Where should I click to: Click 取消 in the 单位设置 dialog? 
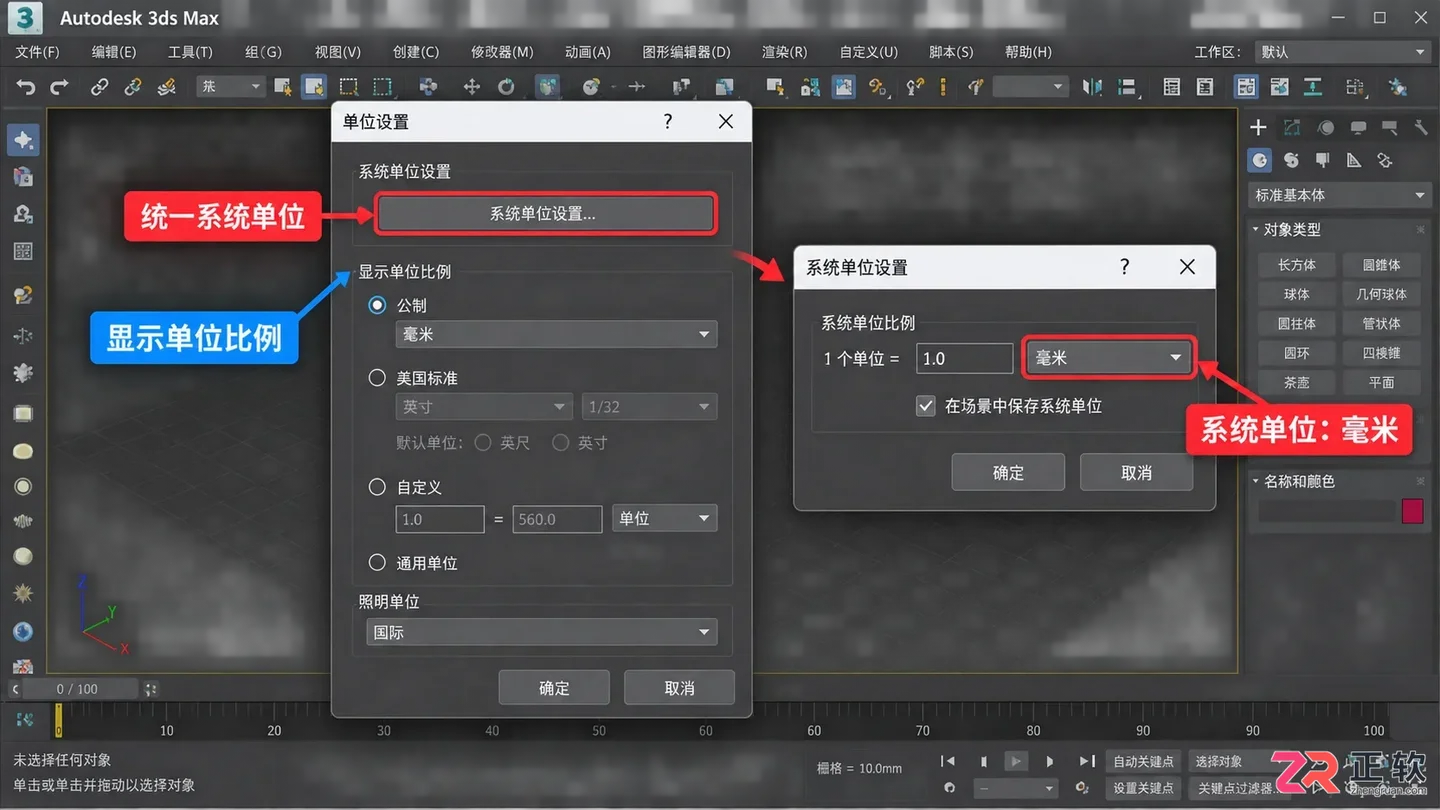679,688
